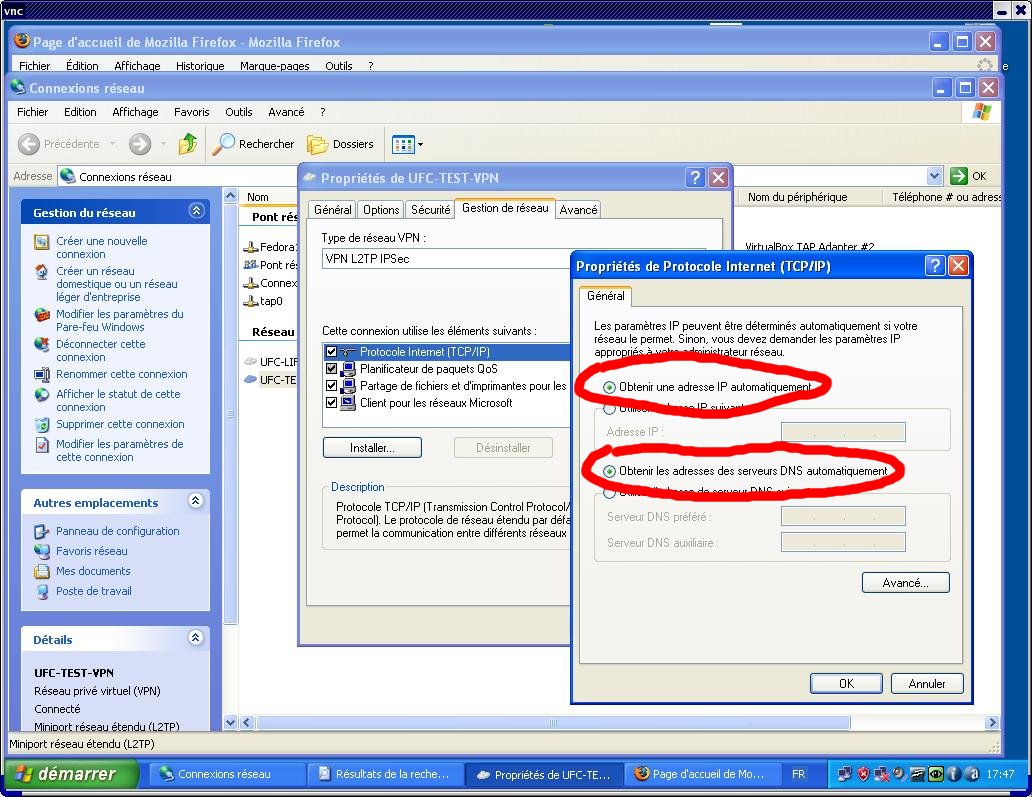Collapse the Gestion du réseau panel
Screen dimensions: 1032x797
click(196, 212)
